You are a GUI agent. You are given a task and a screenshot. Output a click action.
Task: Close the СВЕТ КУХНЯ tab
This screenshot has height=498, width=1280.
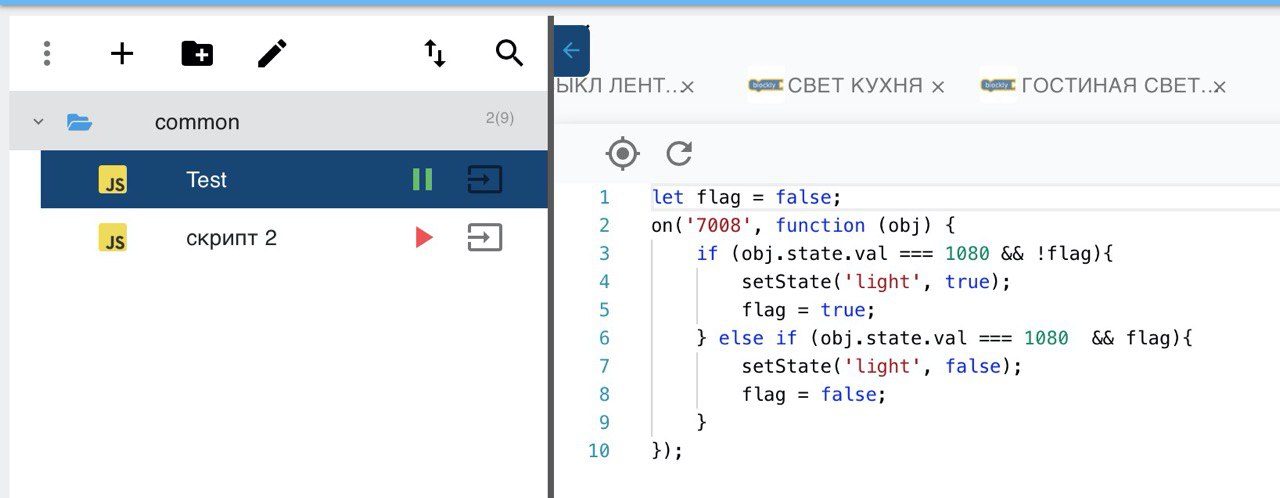click(938, 87)
